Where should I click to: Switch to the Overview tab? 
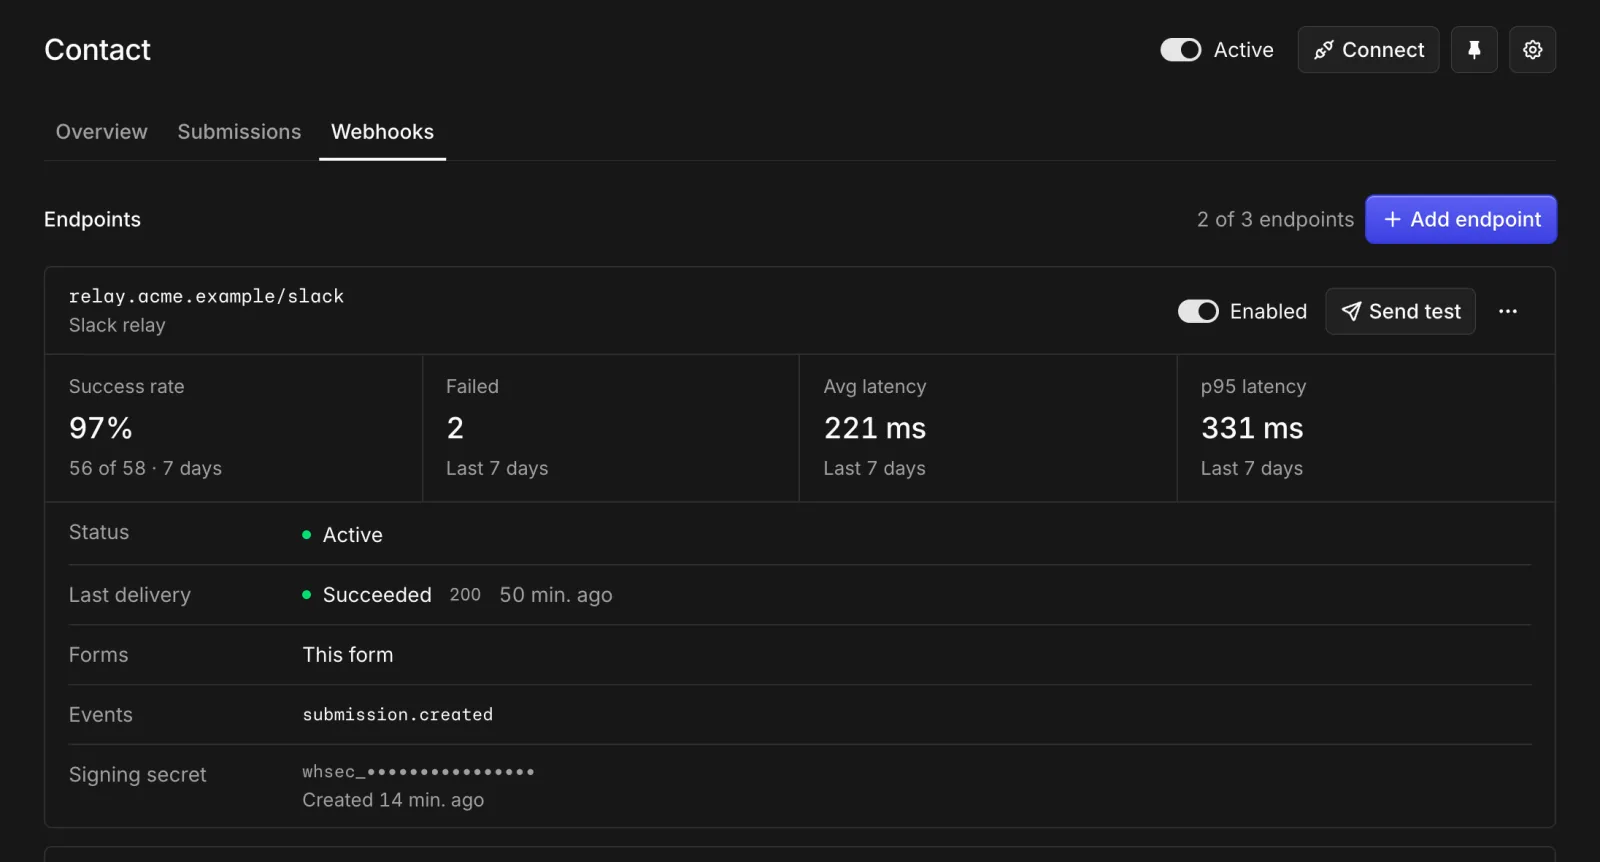(x=101, y=132)
